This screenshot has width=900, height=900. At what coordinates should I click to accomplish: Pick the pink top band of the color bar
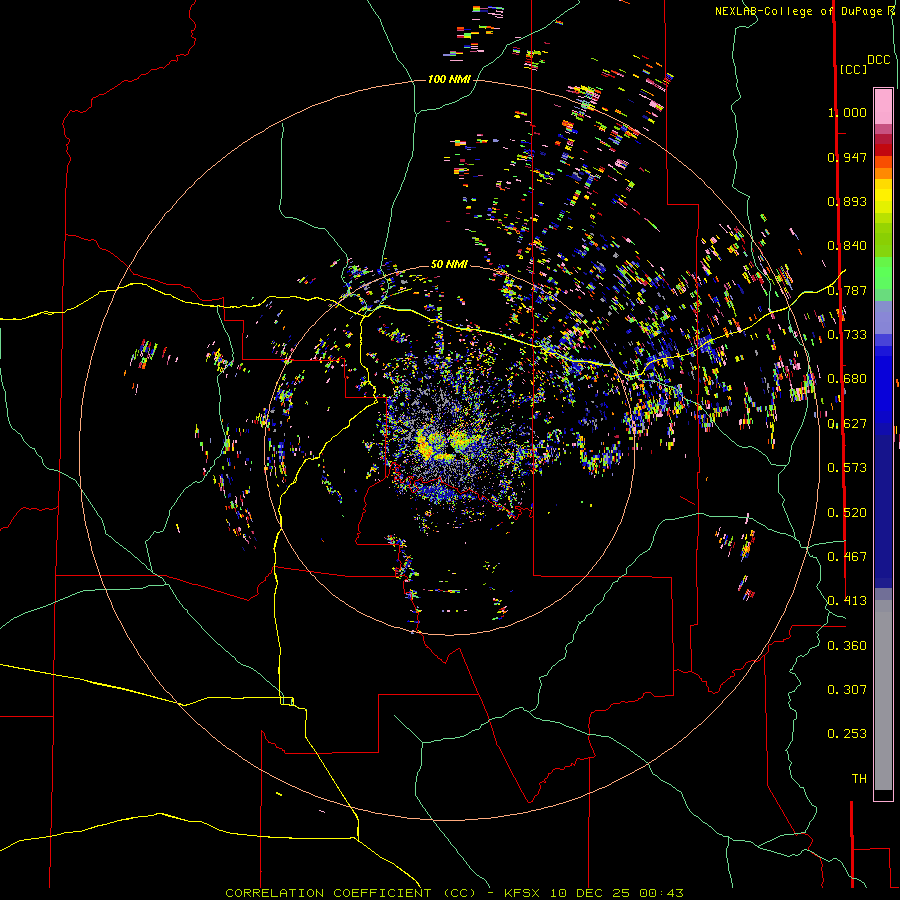tap(883, 106)
